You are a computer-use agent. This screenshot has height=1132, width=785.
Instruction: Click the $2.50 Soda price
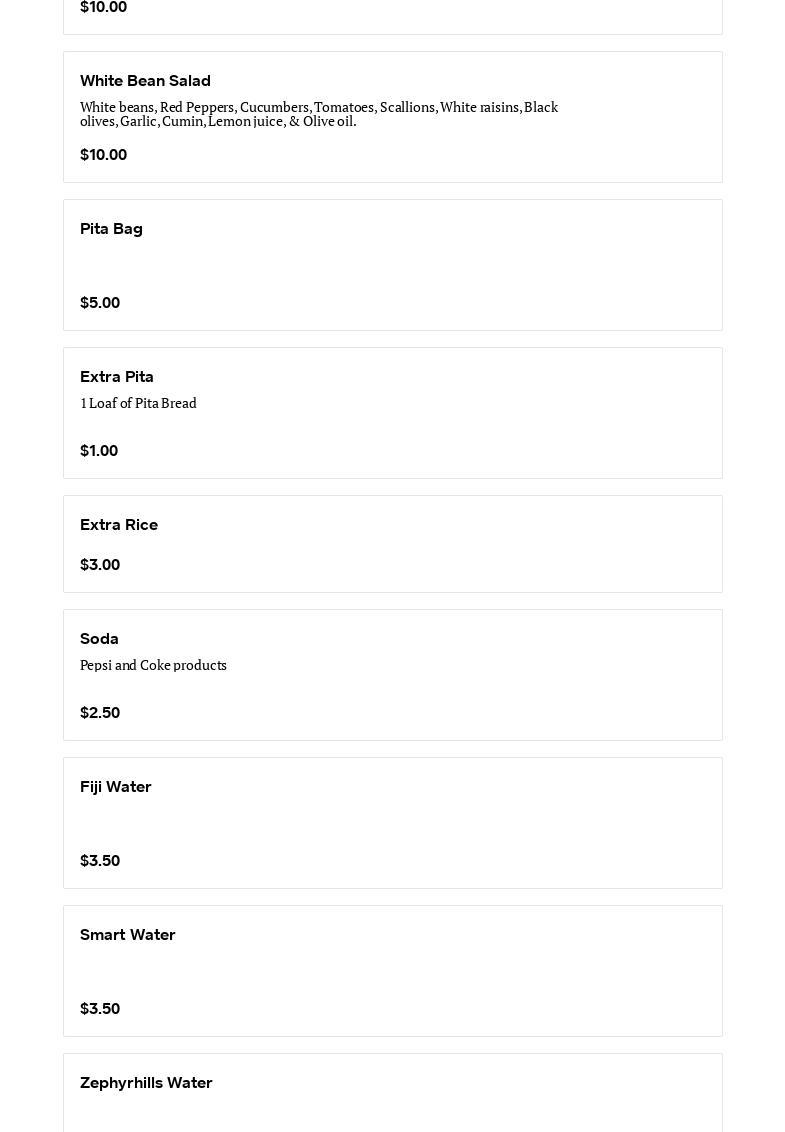click(x=100, y=713)
